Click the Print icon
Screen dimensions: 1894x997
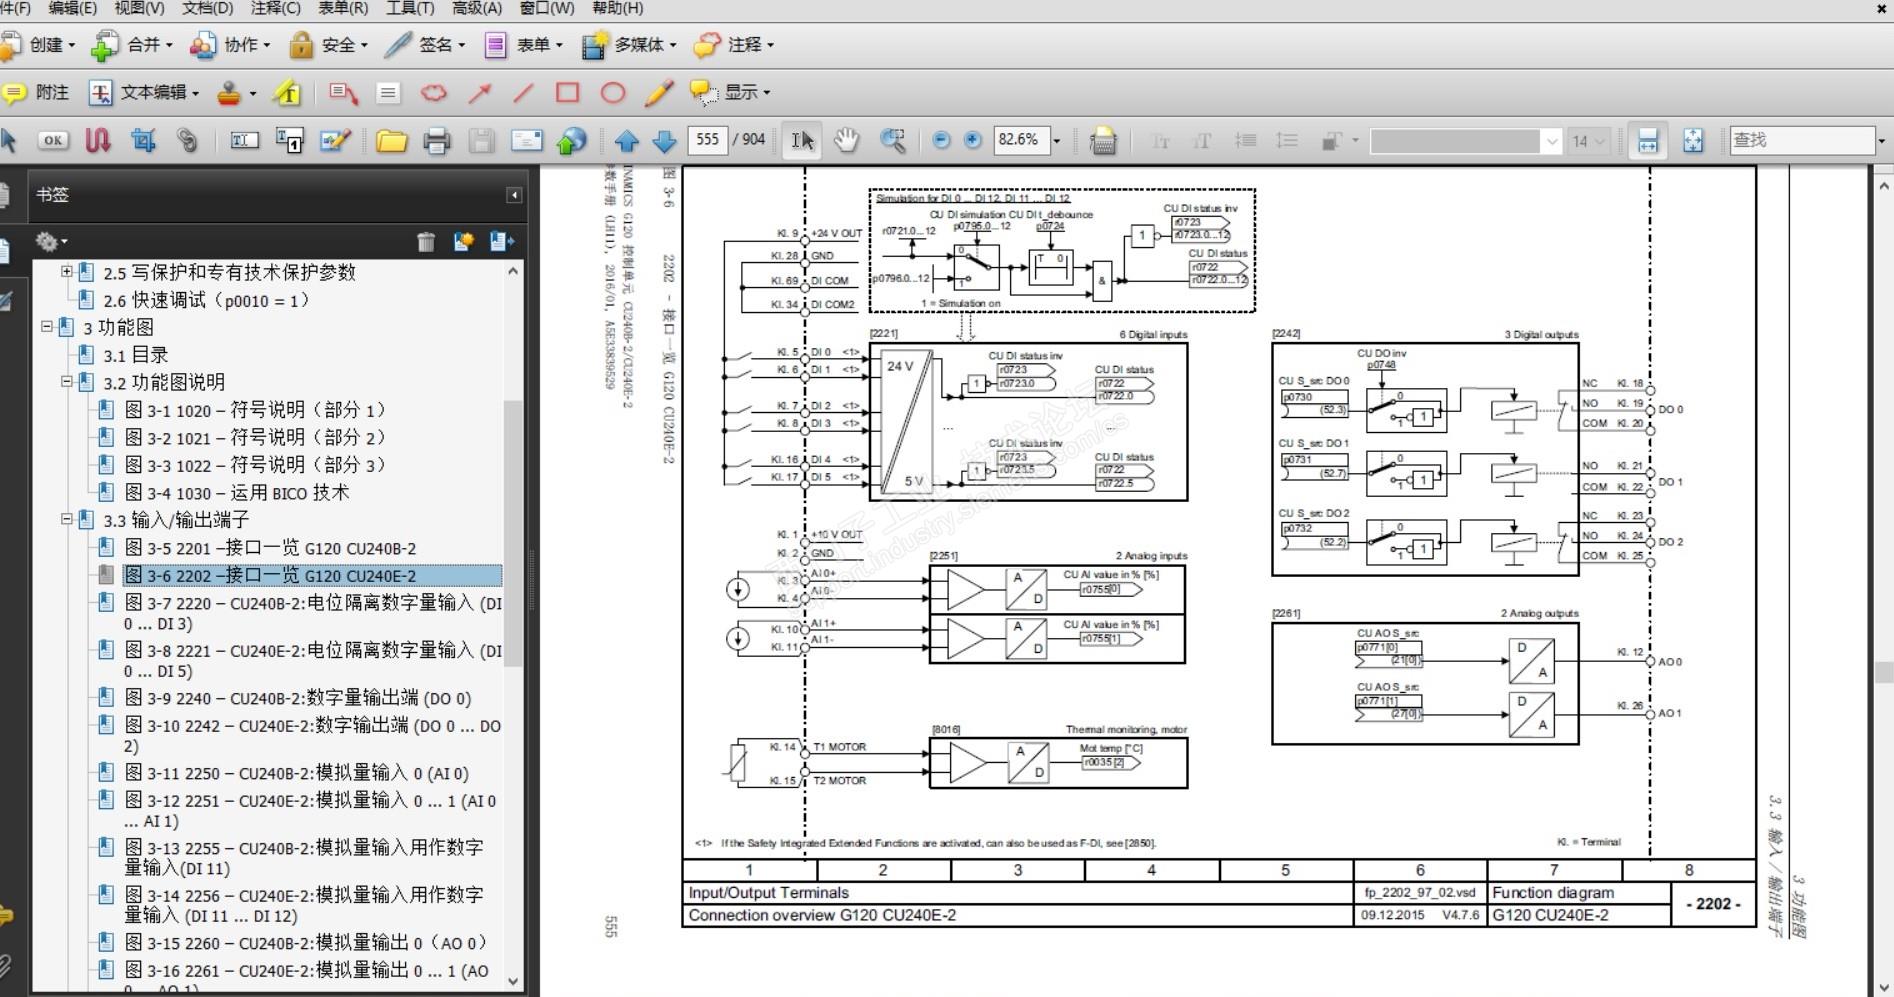(x=436, y=141)
